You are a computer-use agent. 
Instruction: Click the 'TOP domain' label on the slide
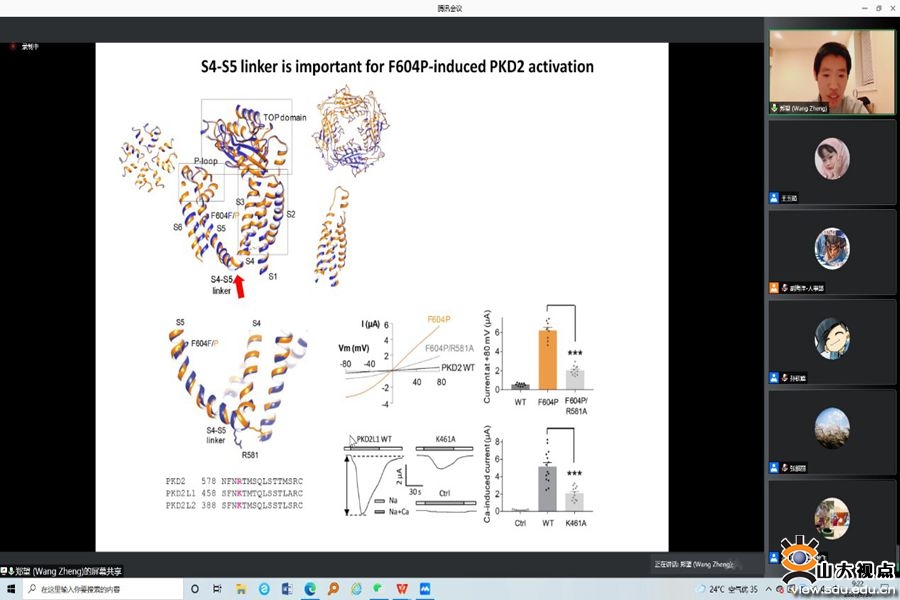(x=285, y=117)
